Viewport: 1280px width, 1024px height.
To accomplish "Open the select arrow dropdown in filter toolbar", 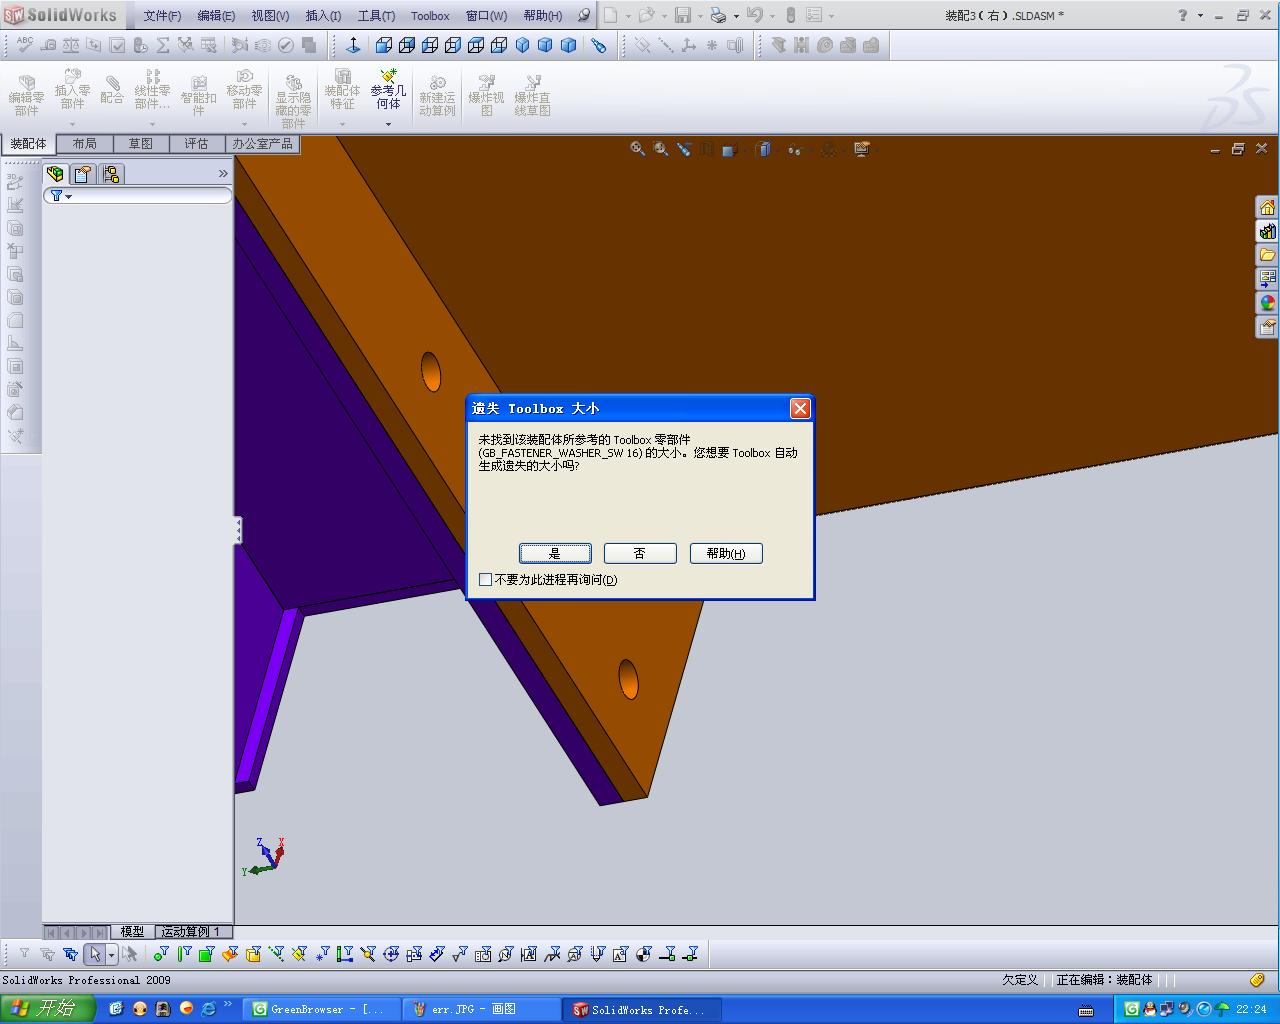I will tap(111, 955).
